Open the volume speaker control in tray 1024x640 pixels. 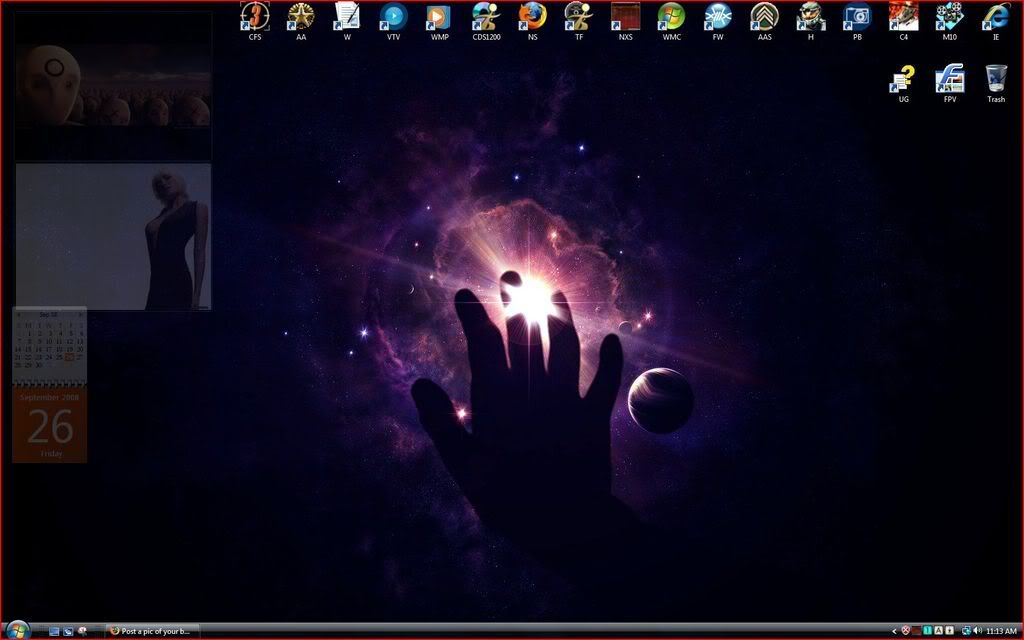pos(977,631)
